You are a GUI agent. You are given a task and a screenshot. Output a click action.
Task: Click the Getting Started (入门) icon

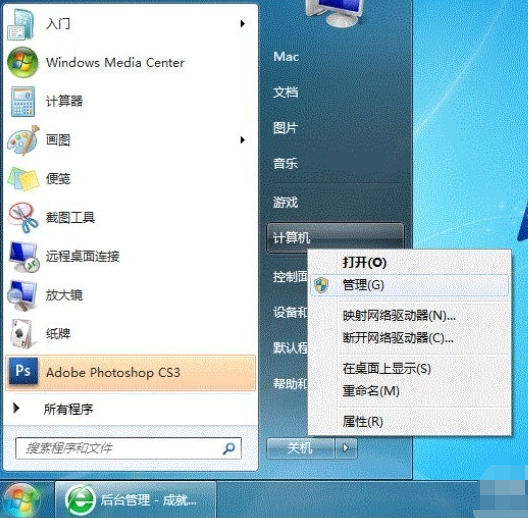tap(21, 24)
